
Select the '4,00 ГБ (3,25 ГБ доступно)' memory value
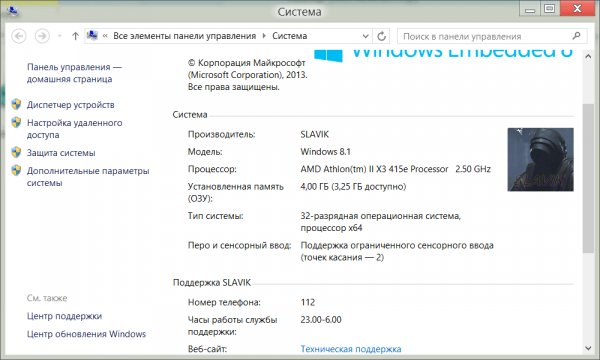353,187
